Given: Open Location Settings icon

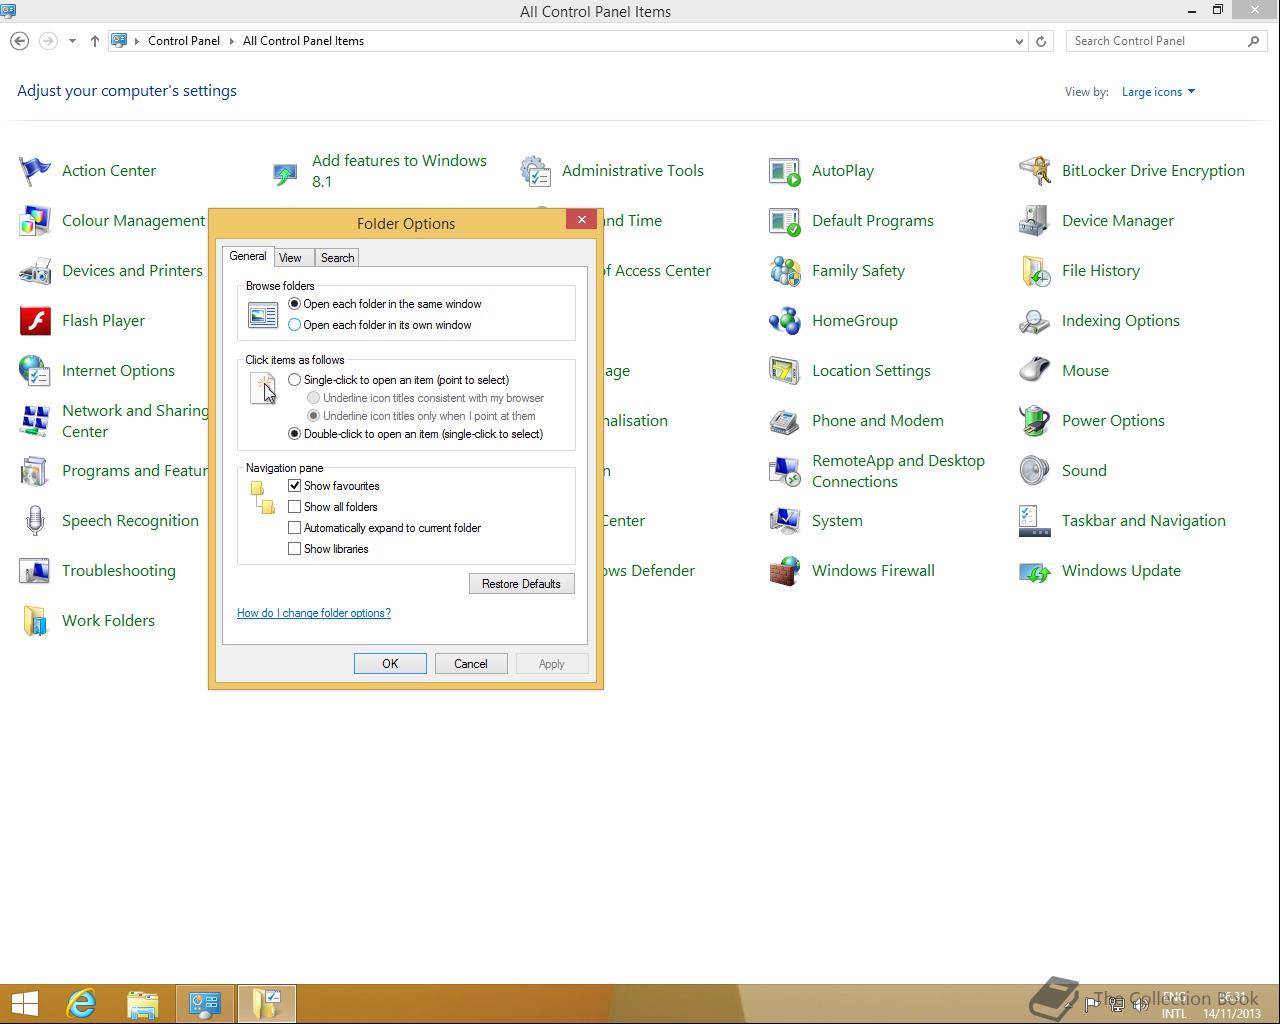Looking at the screenshot, I should point(785,371).
